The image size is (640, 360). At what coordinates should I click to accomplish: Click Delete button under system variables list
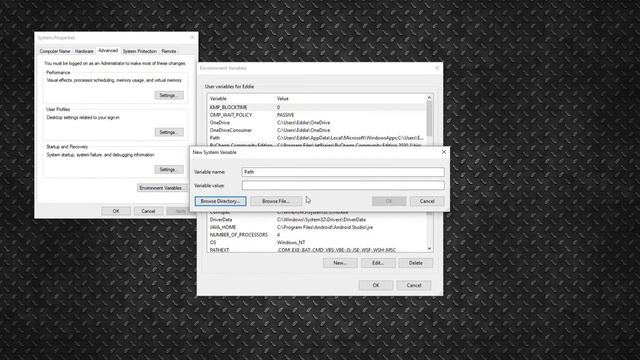(416, 263)
